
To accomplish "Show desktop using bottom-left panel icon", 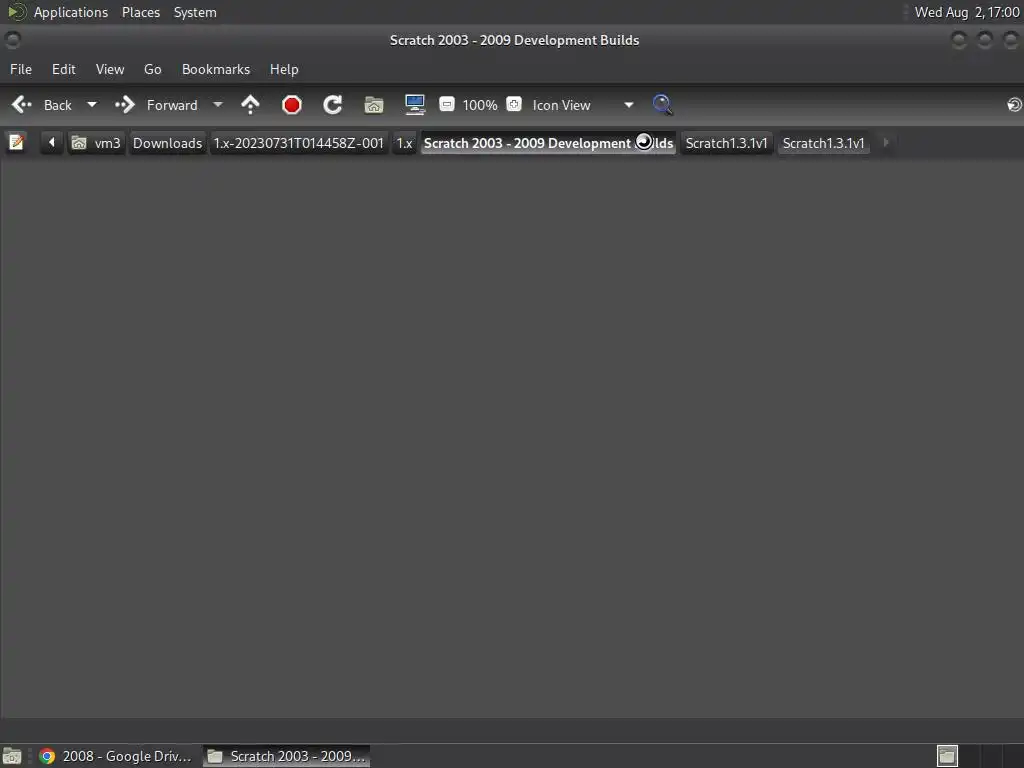I will 12,756.
